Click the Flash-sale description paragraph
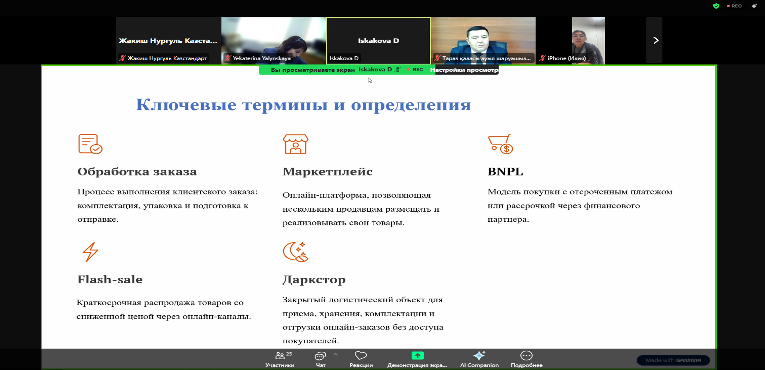 pos(164,309)
